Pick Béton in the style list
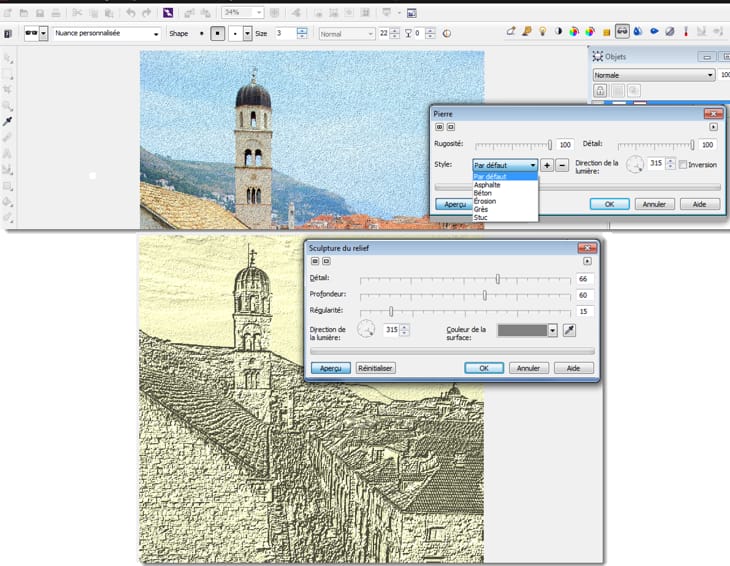Screen dimensions: 730x566 [x=484, y=193]
